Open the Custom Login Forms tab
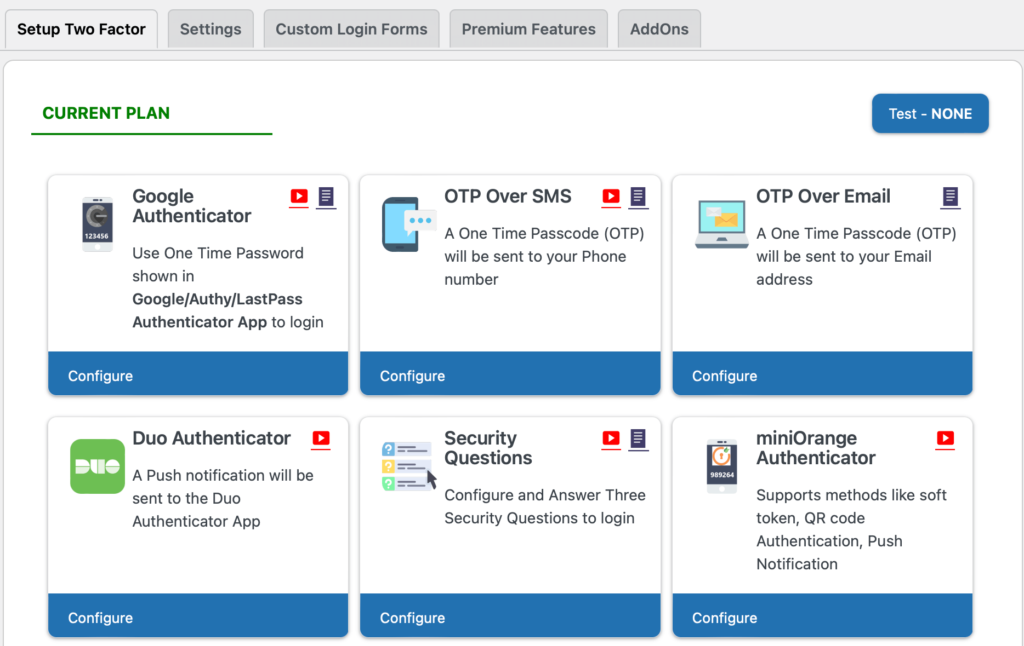 pyautogui.click(x=351, y=29)
